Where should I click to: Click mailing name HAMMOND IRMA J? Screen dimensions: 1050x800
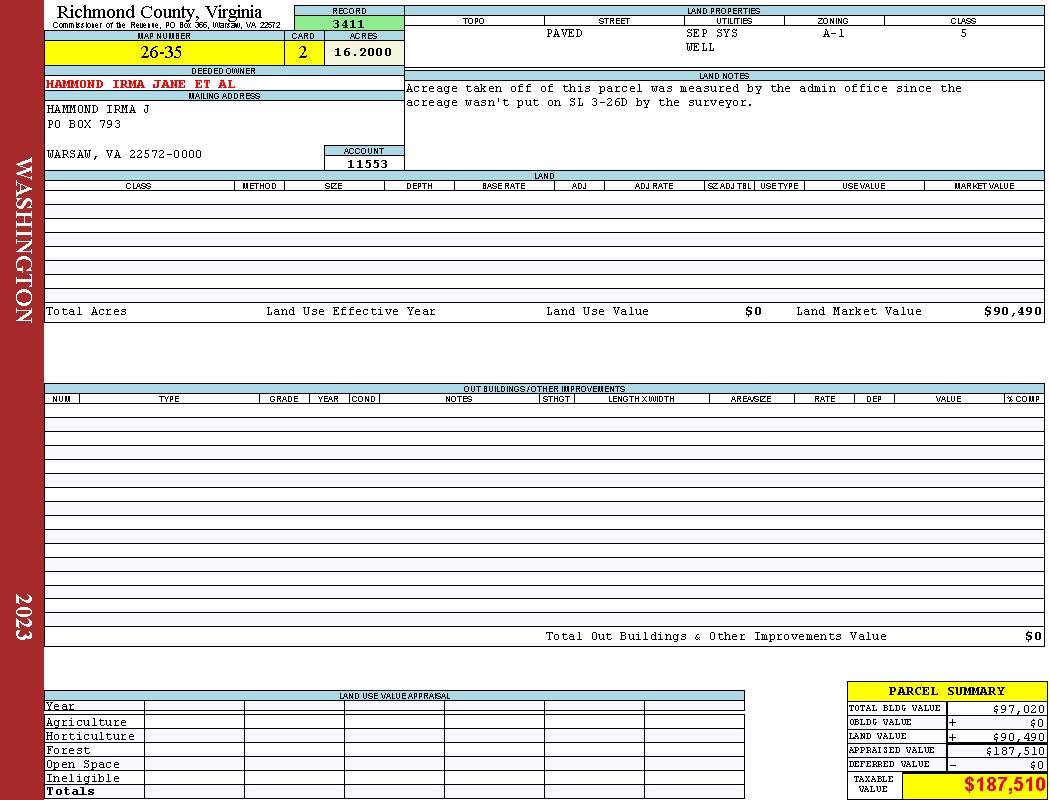point(98,109)
